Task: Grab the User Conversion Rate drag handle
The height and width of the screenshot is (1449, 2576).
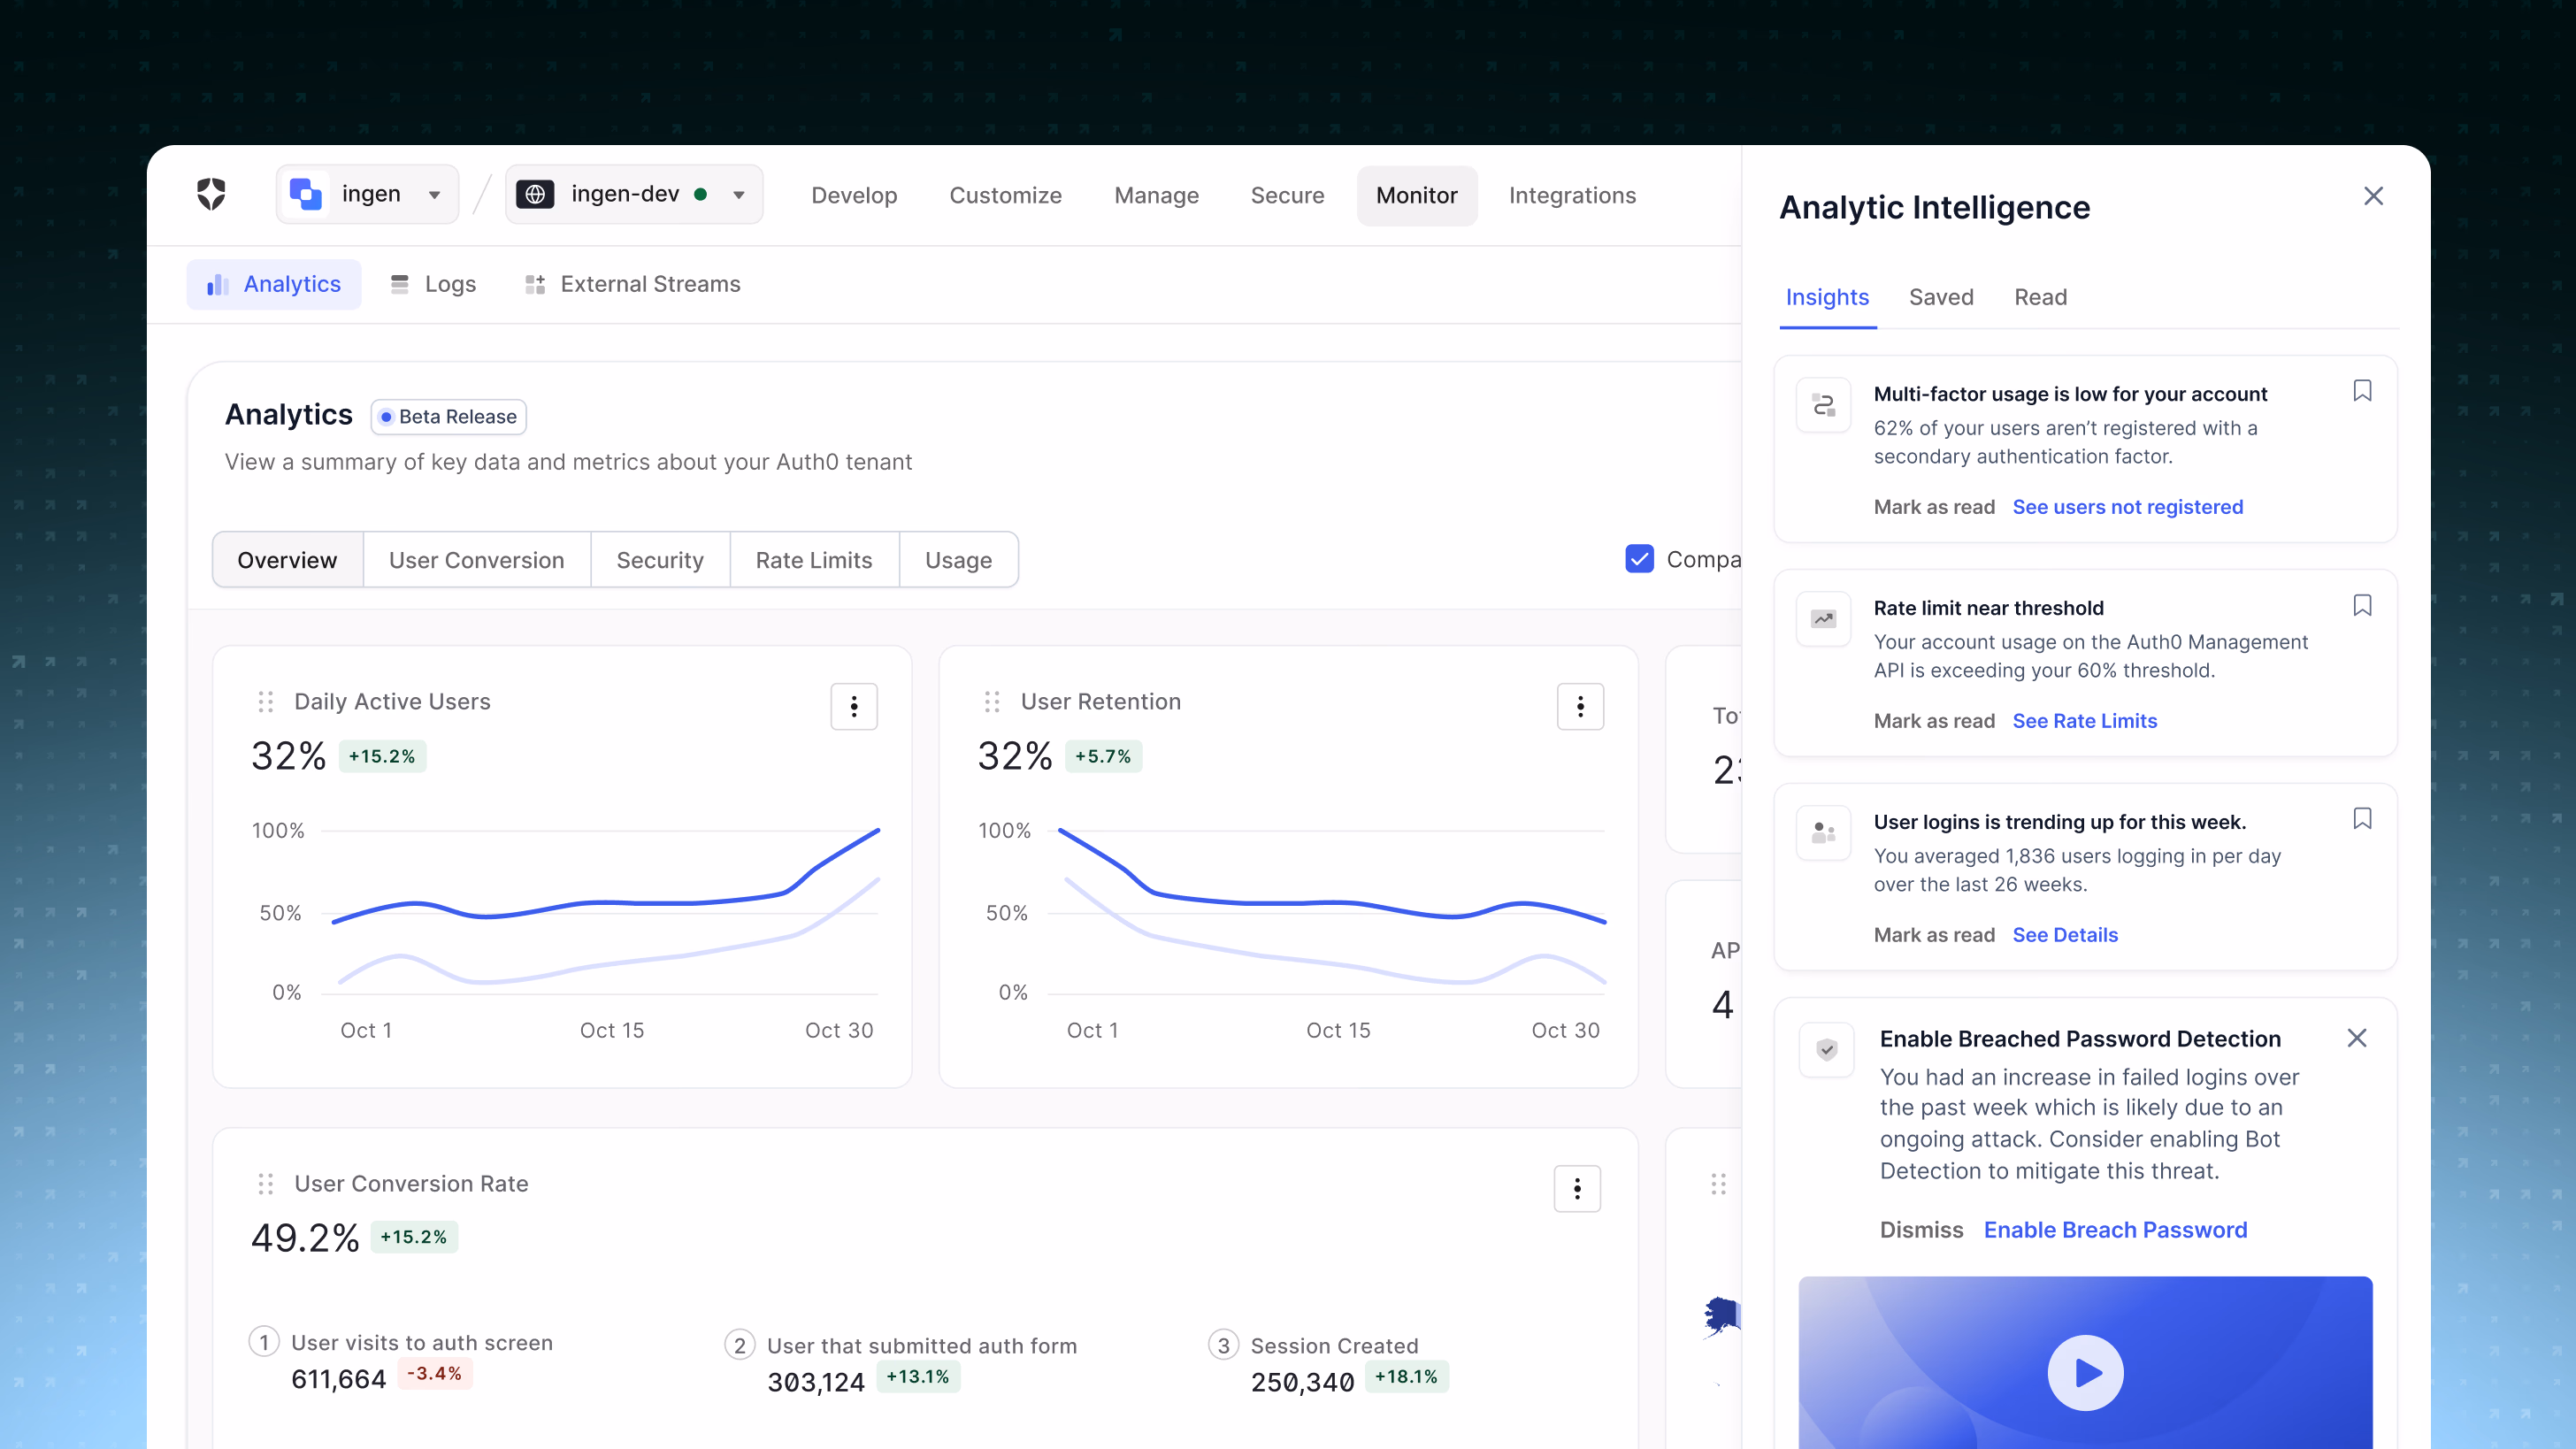Action: pyautogui.click(x=265, y=1184)
